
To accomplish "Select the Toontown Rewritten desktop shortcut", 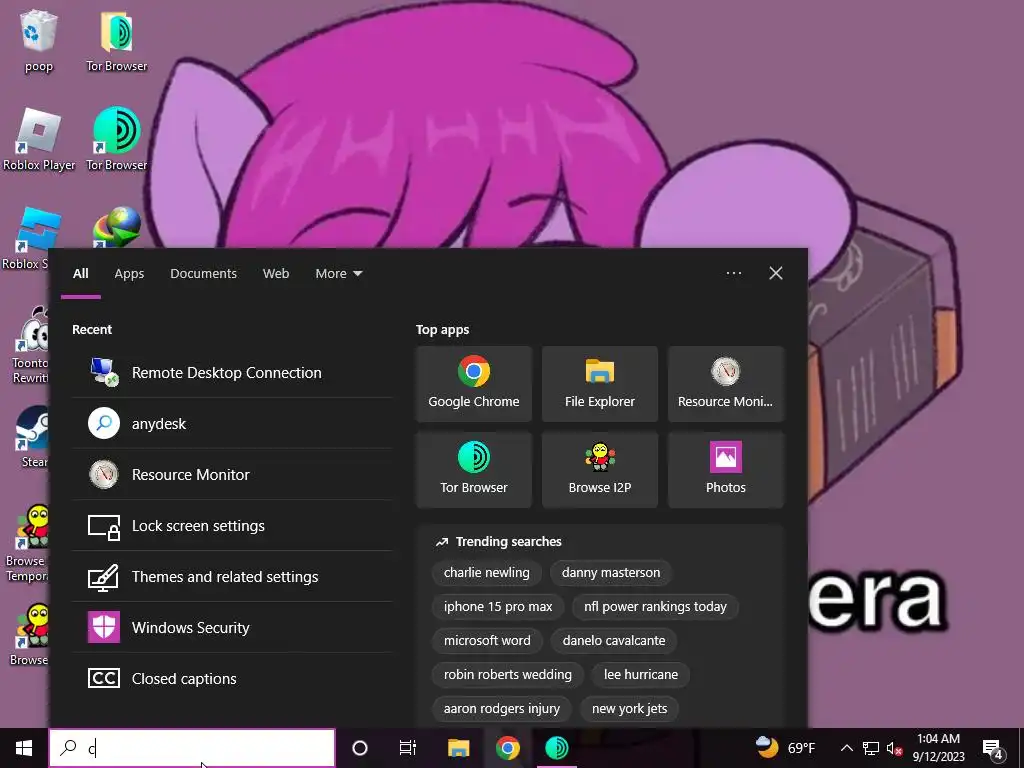I will click(29, 346).
